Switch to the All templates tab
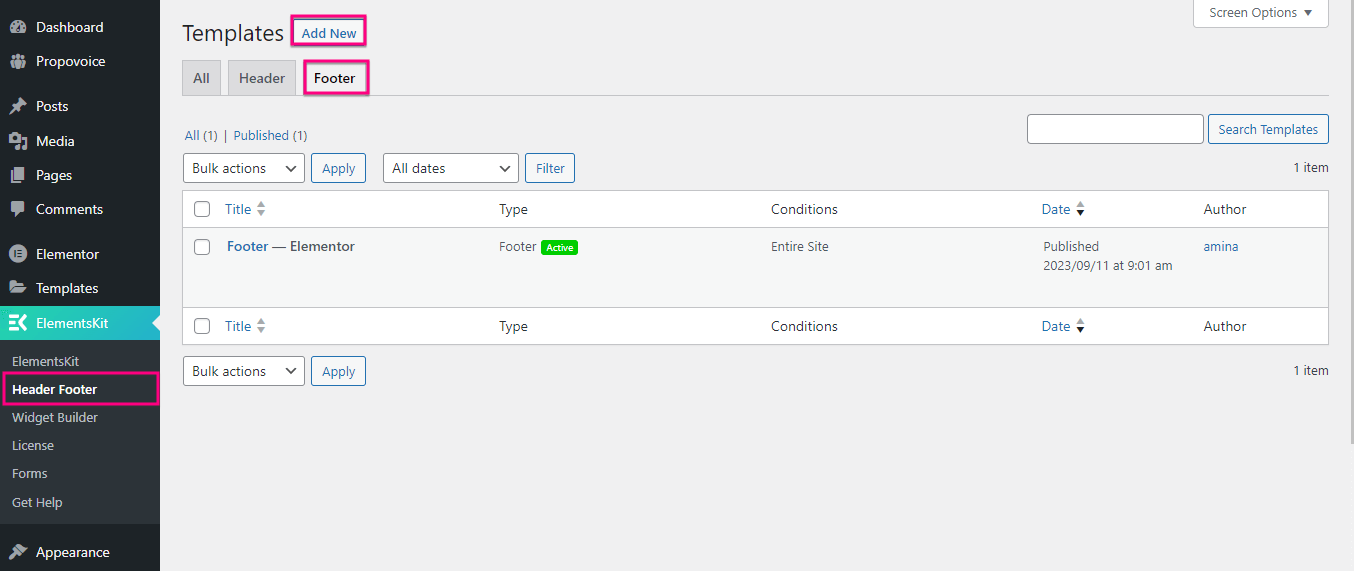The image size is (1354, 571). [x=202, y=78]
